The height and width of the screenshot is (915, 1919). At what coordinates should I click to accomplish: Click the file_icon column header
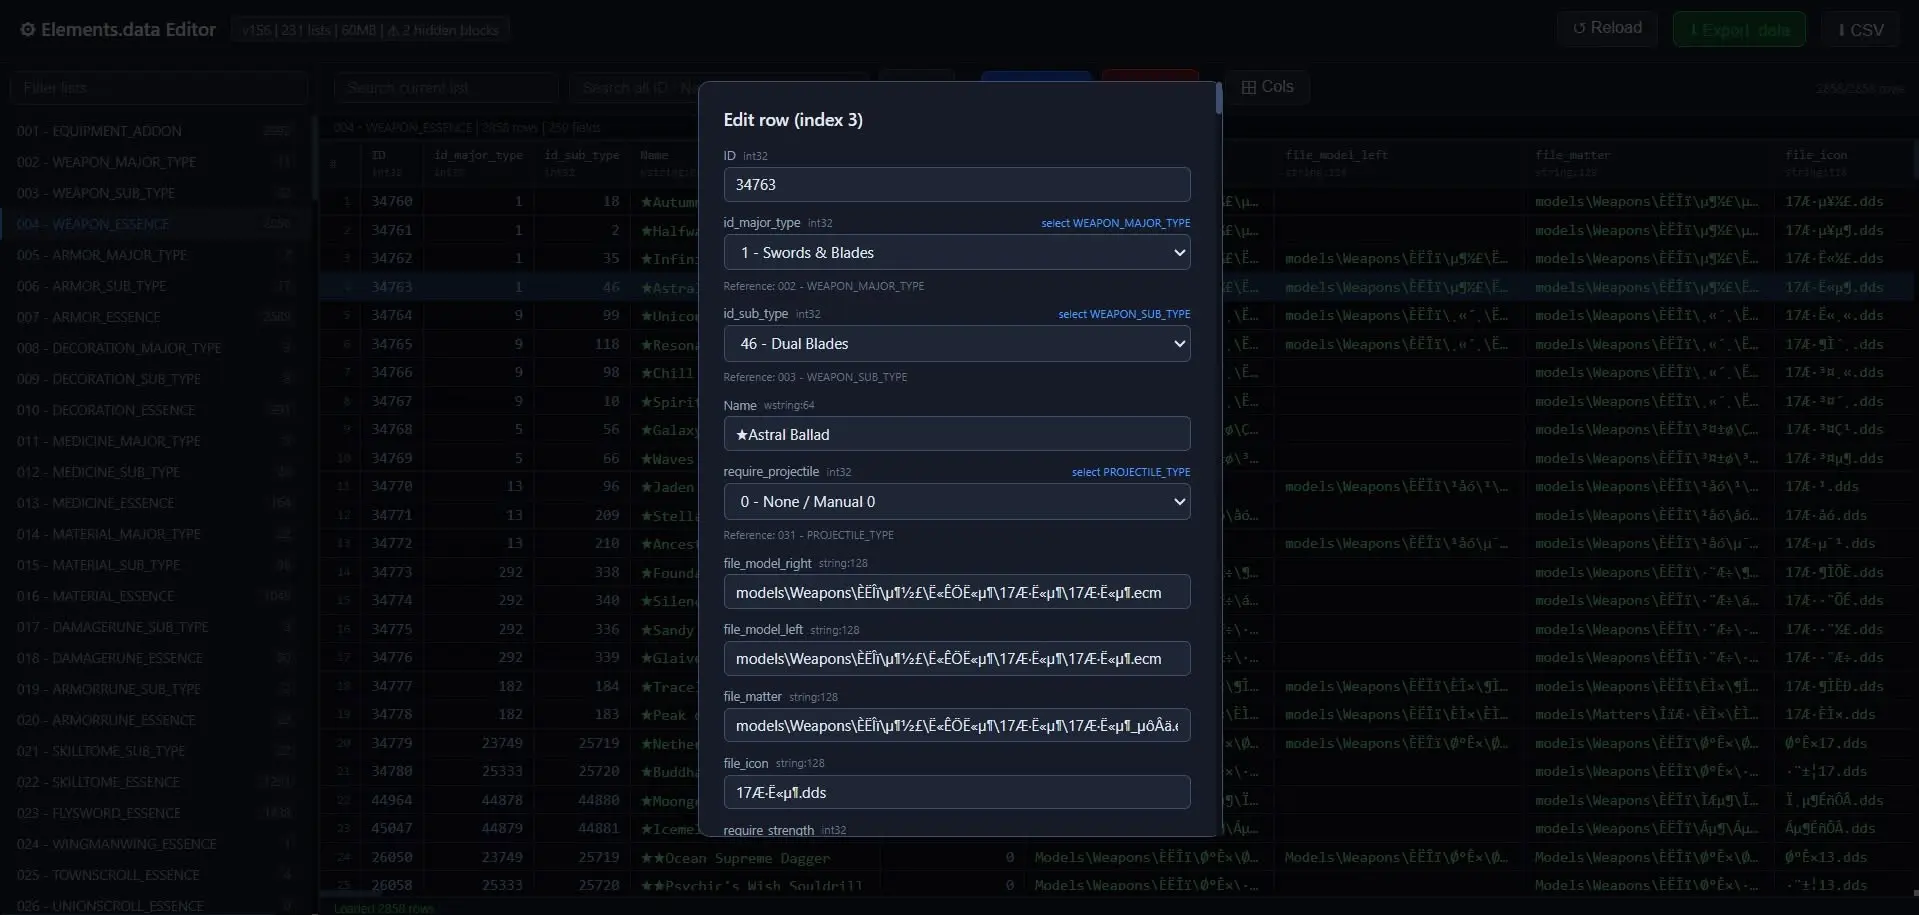coord(1844,163)
